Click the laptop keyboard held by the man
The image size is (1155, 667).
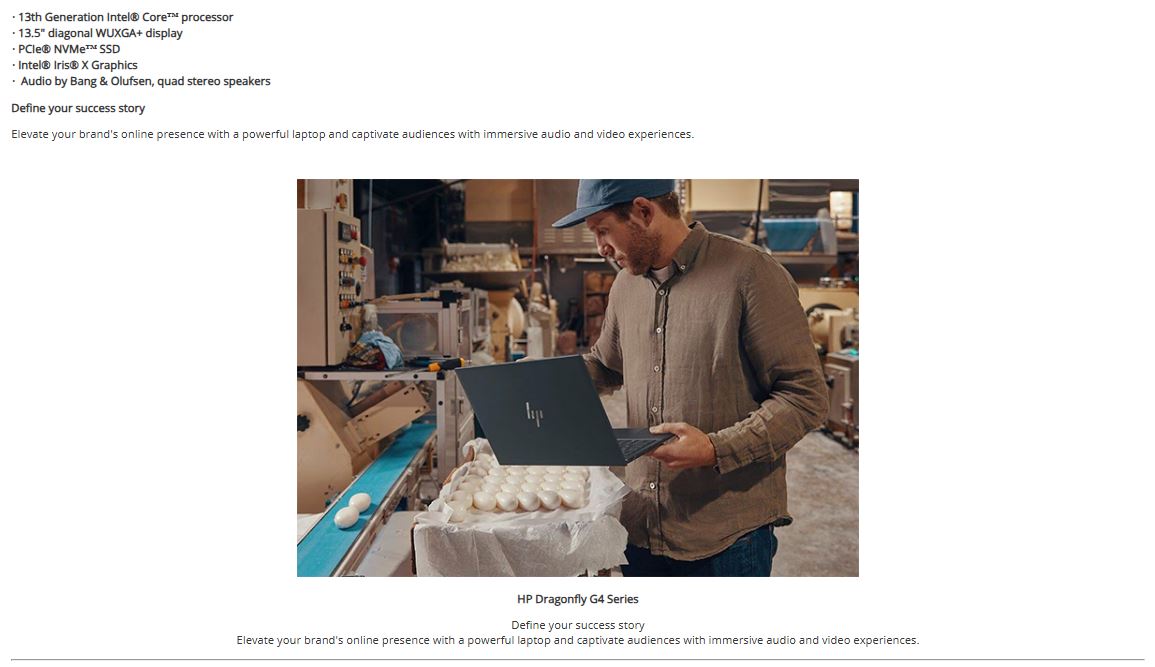(x=642, y=444)
